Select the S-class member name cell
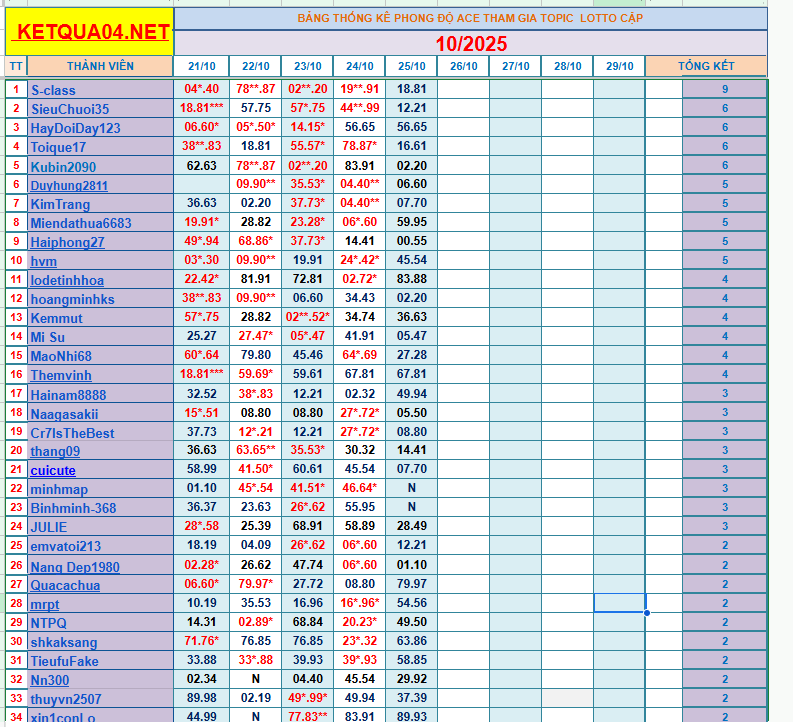793x727 pixels. pyautogui.click(x=100, y=90)
